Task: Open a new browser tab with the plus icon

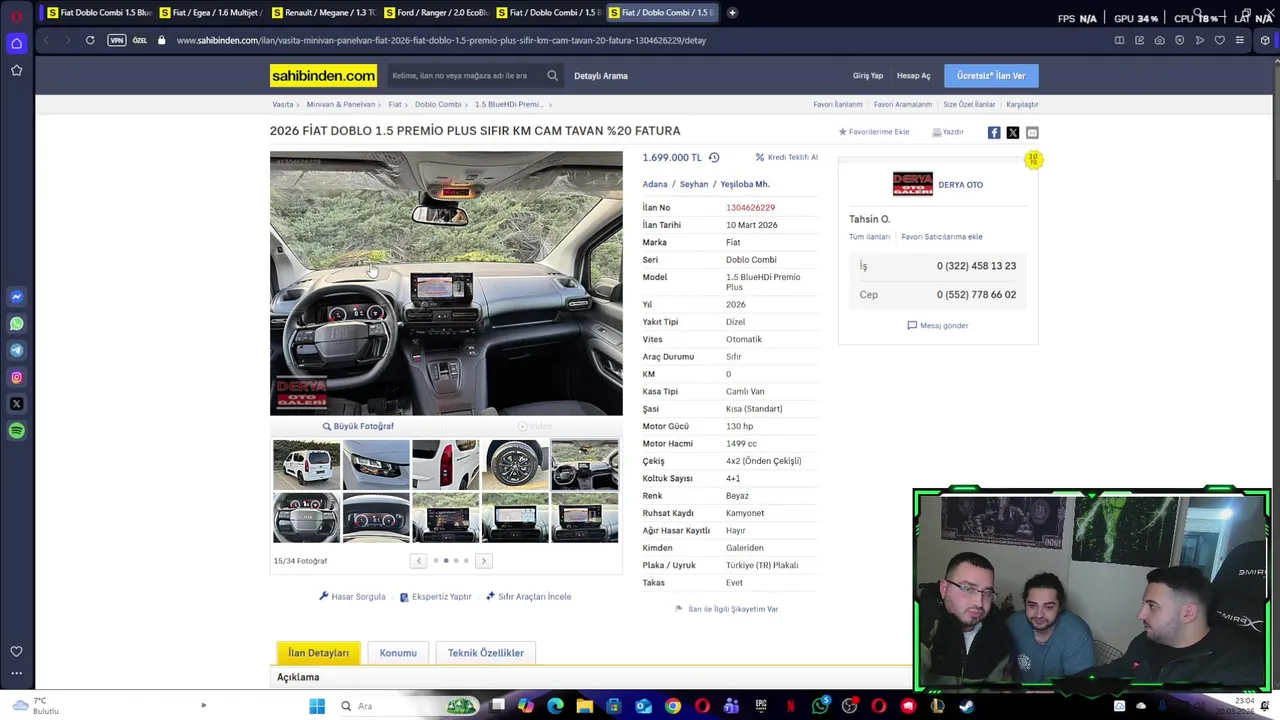Action: point(732,12)
